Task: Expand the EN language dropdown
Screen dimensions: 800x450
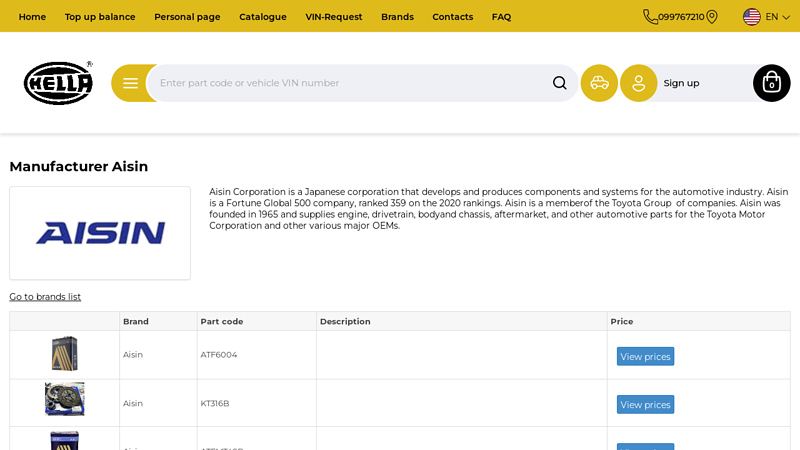Action: [x=778, y=17]
